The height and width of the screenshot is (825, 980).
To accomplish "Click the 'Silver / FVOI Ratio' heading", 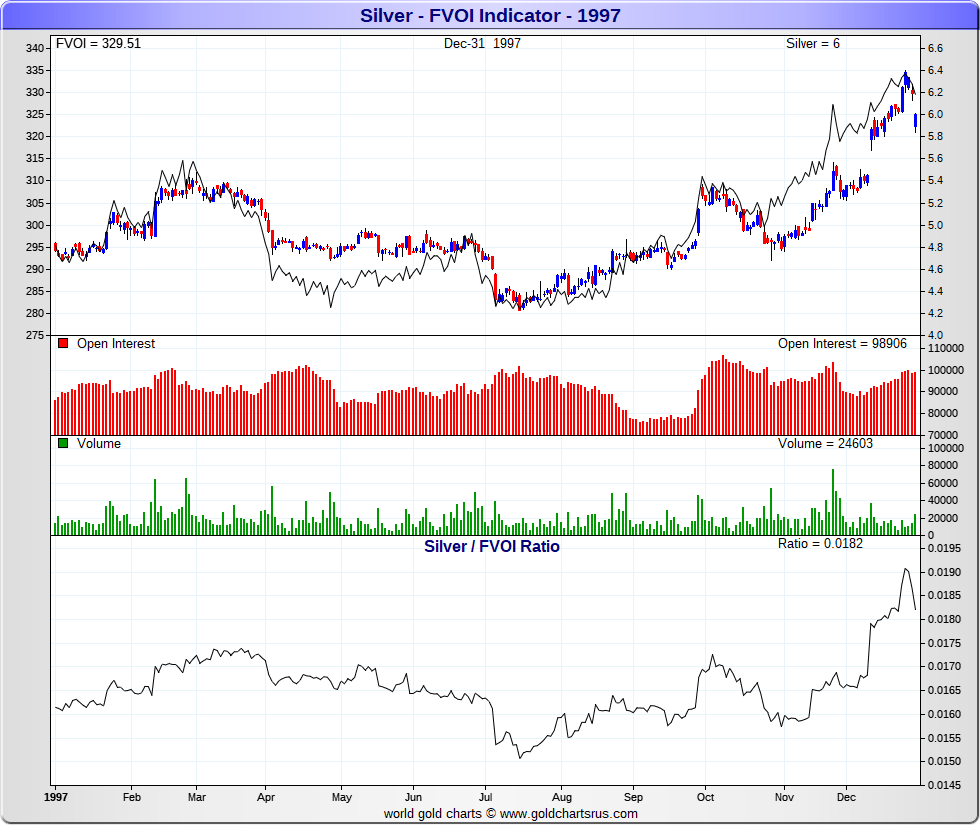I will click(492, 546).
